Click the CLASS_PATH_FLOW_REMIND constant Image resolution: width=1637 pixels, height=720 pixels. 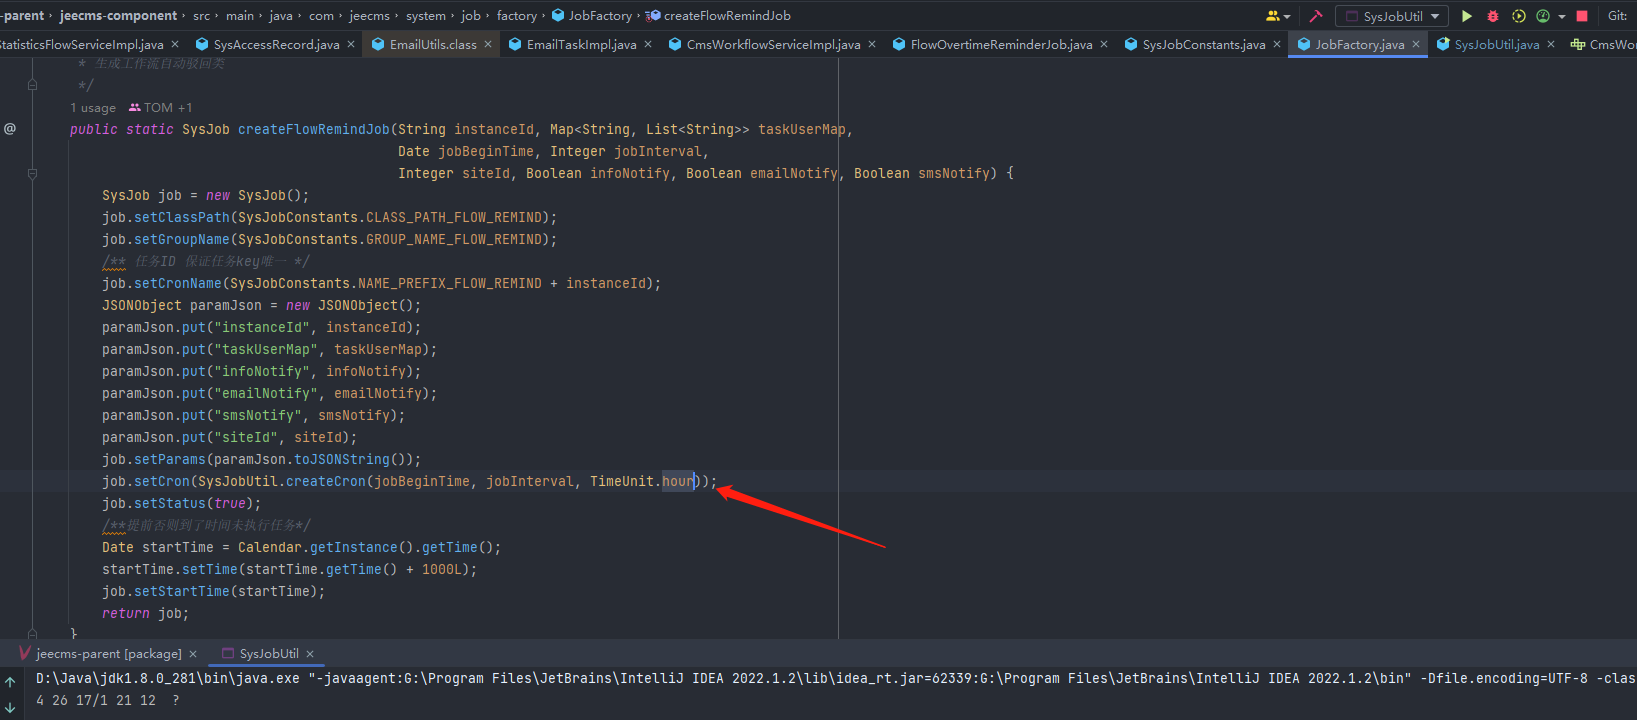pos(454,218)
